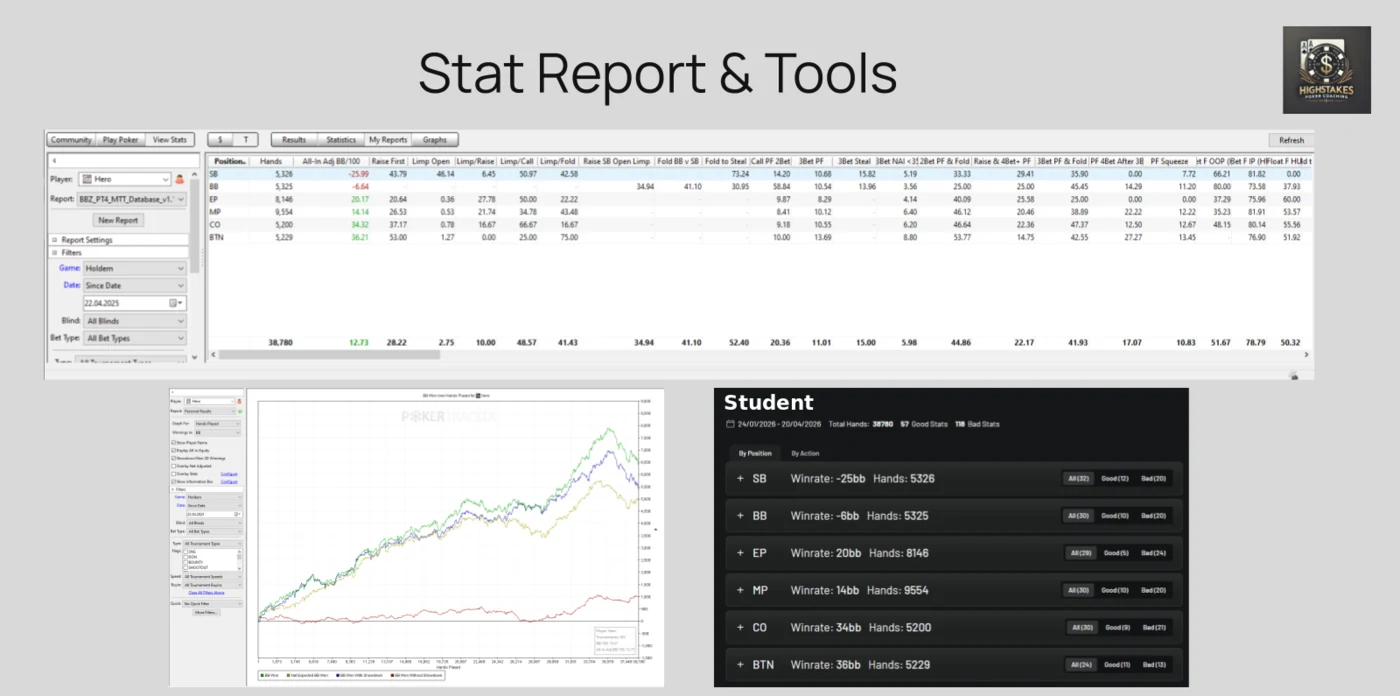Open the No Quick Filter dropdown
Screen dimensions: 1400x696
(x=213, y=604)
